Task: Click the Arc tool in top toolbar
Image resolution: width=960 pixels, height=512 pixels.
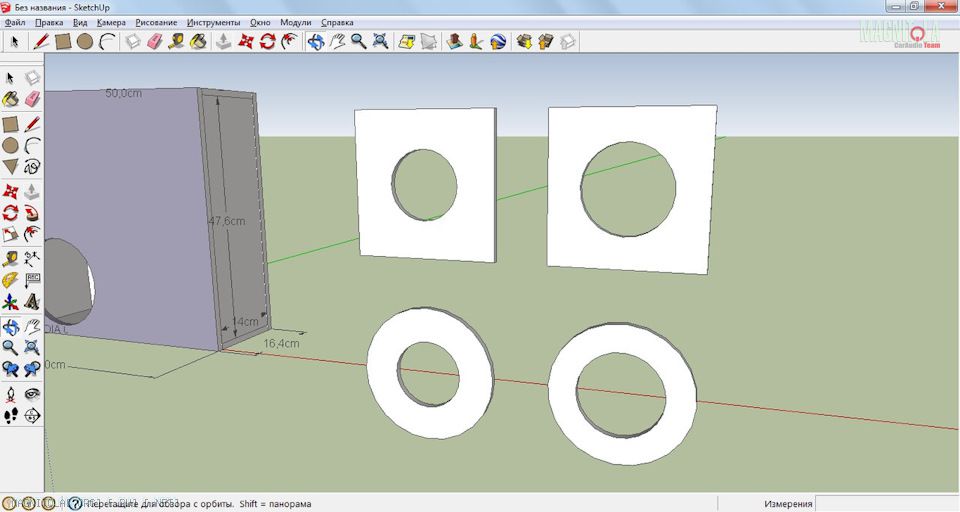Action: [107, 42]
